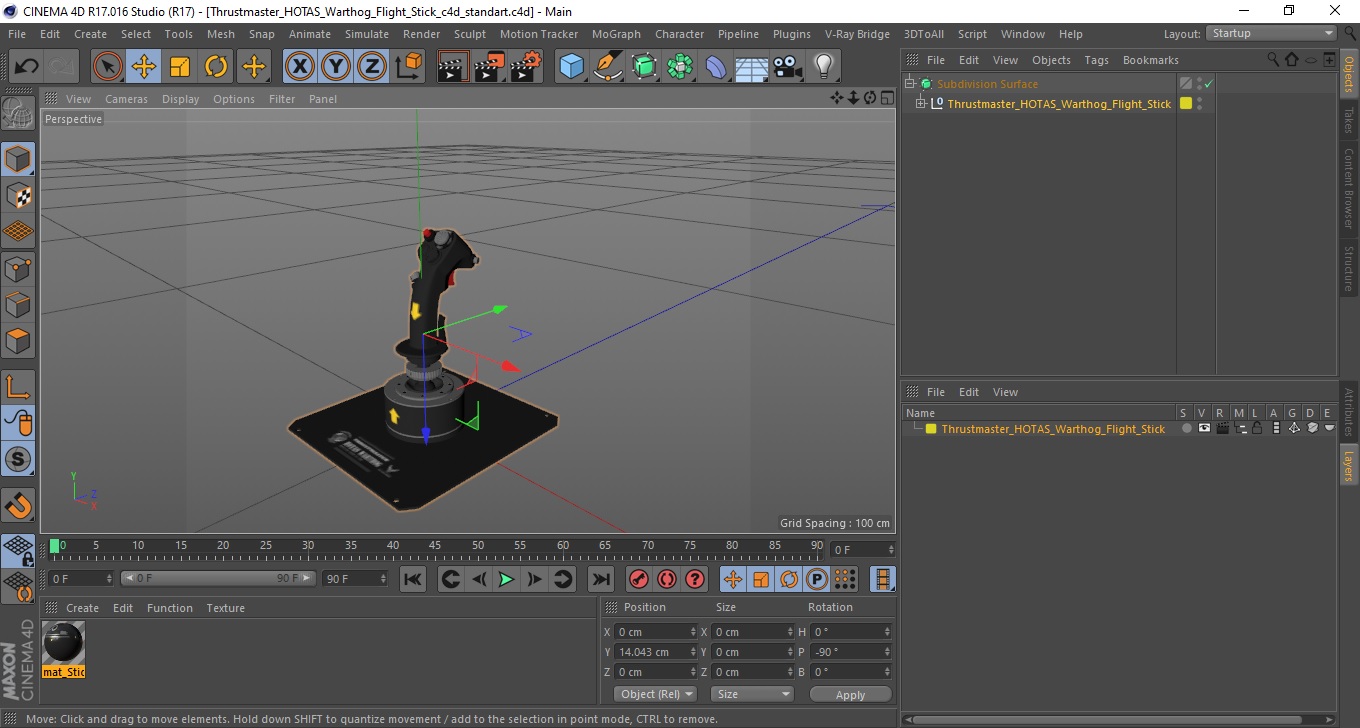1360x728 pixels.
Task: Enable Points mode
Action: [19, 268]
